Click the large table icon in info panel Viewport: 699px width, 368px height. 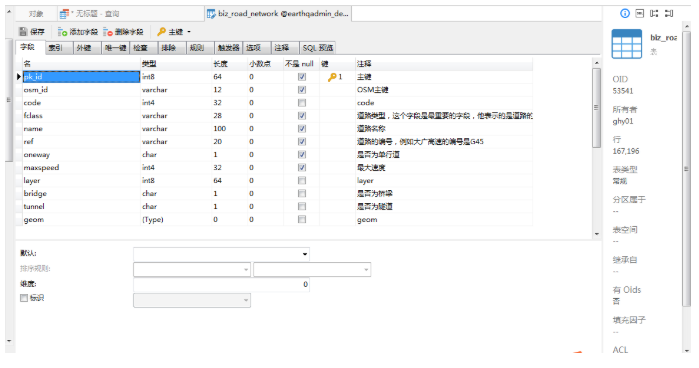[627, 44]
